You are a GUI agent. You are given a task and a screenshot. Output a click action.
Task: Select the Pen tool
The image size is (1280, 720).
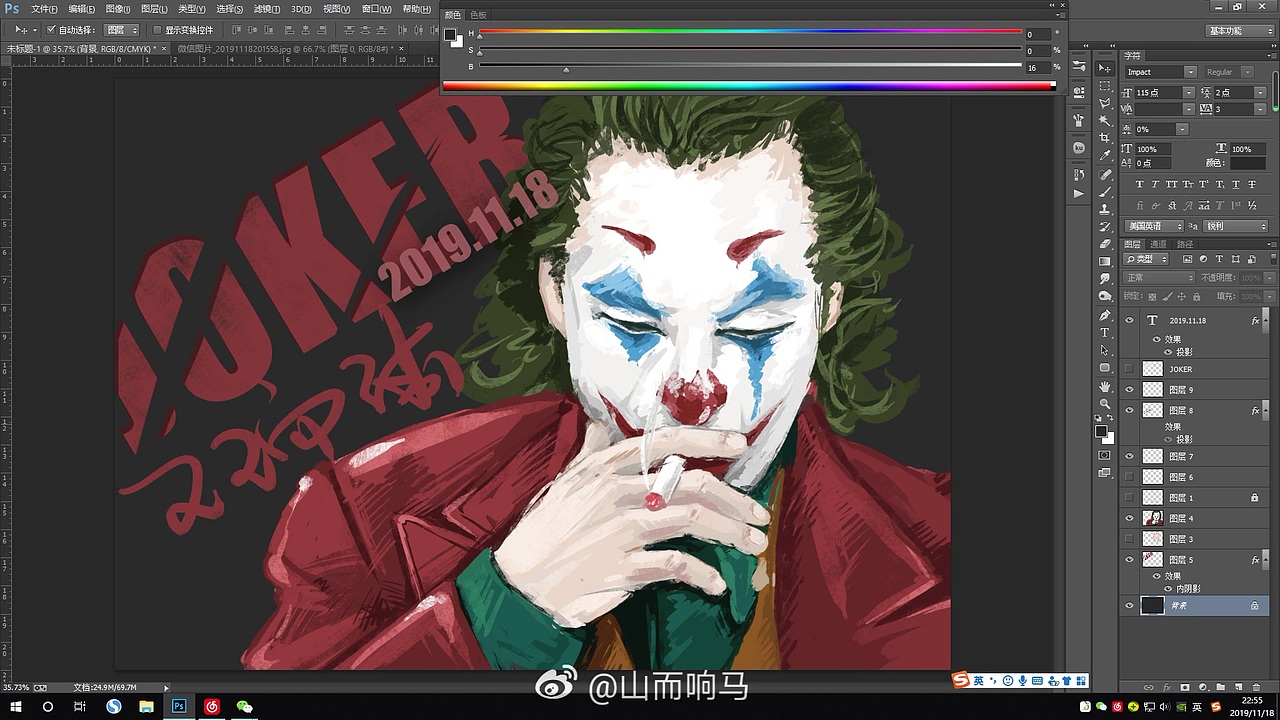(1104, 316)
